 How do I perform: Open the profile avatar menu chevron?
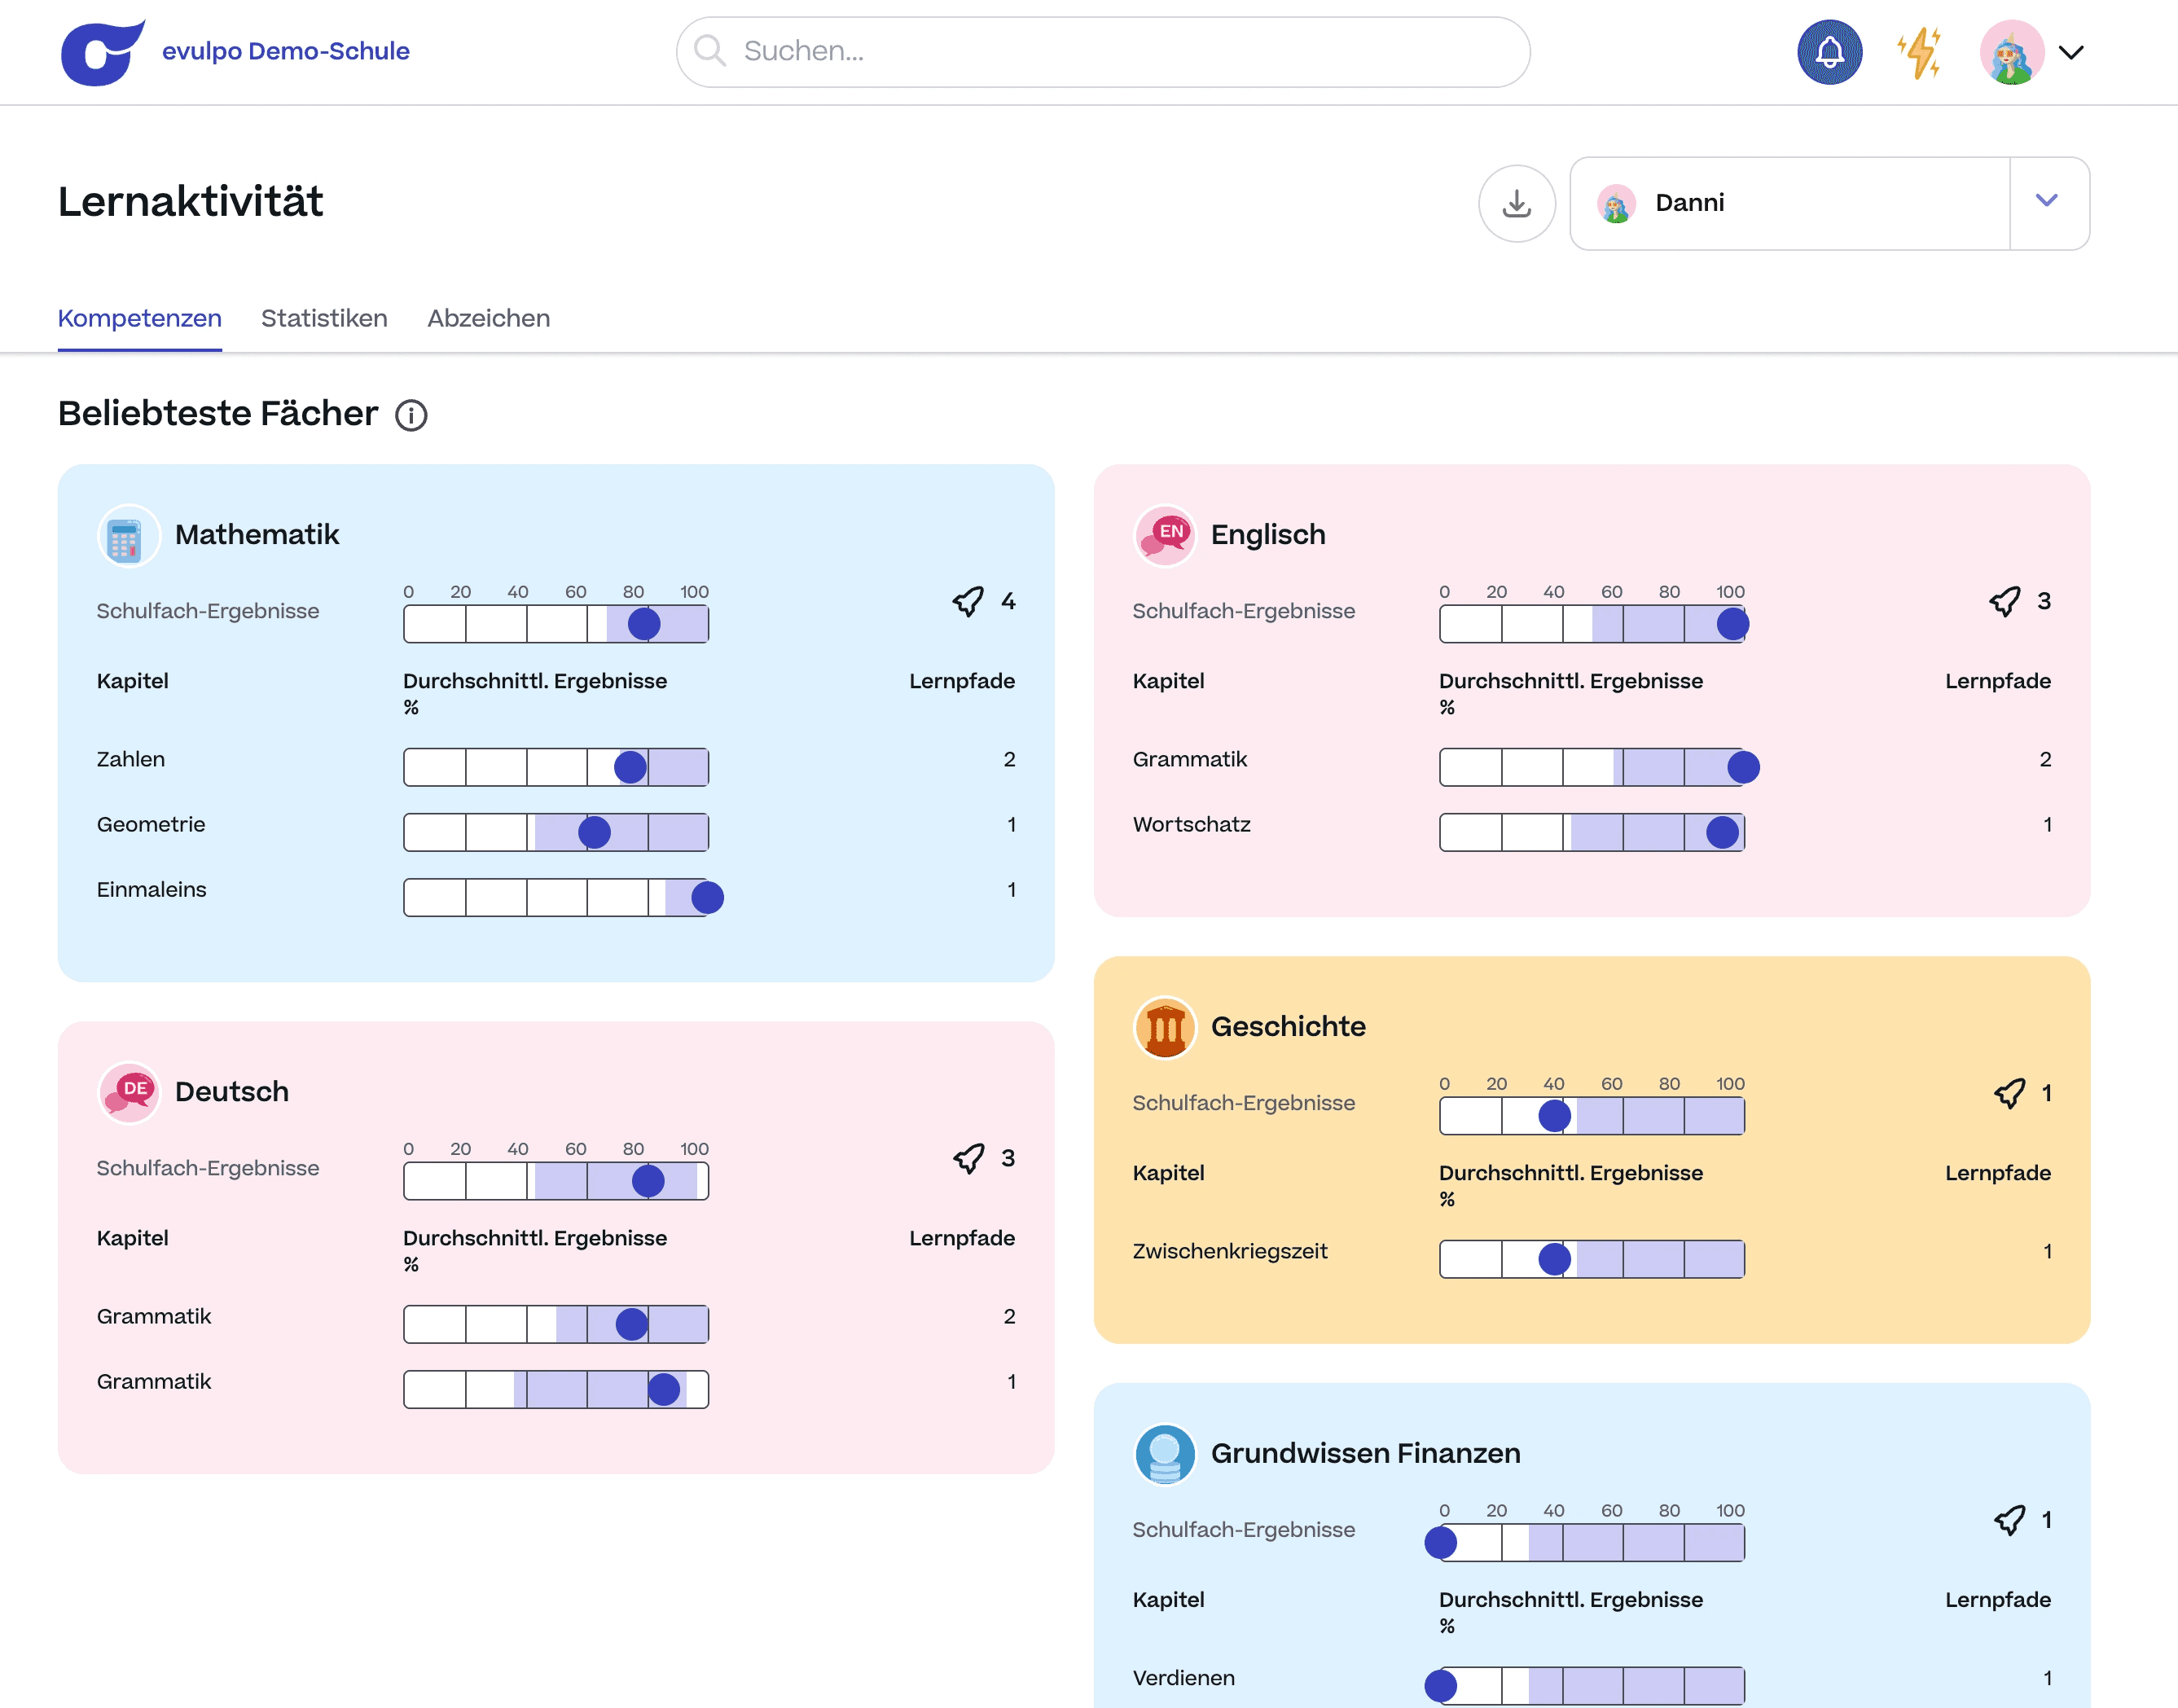2071,52
